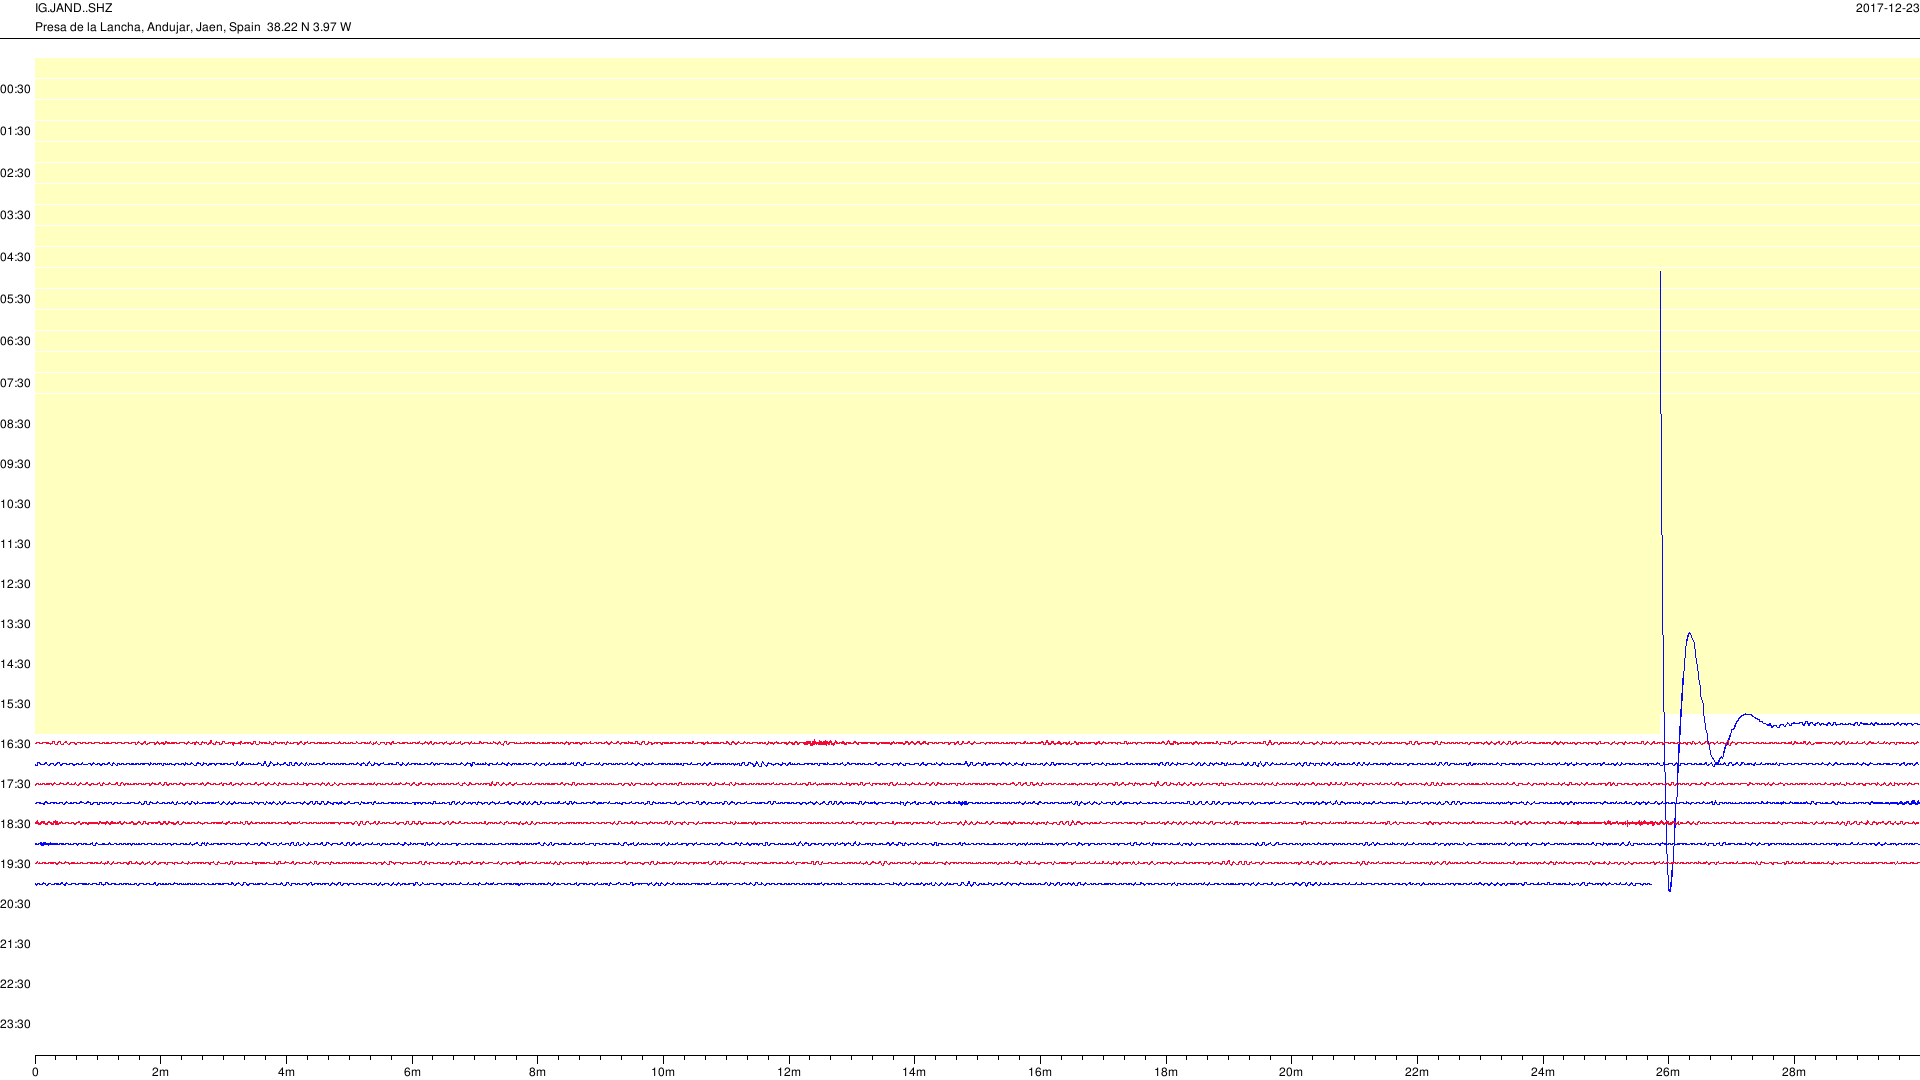This screenshot has height=1080, width=1920.
Task: Click the 16:30 time row label
Action: click(x=15, y=744)
